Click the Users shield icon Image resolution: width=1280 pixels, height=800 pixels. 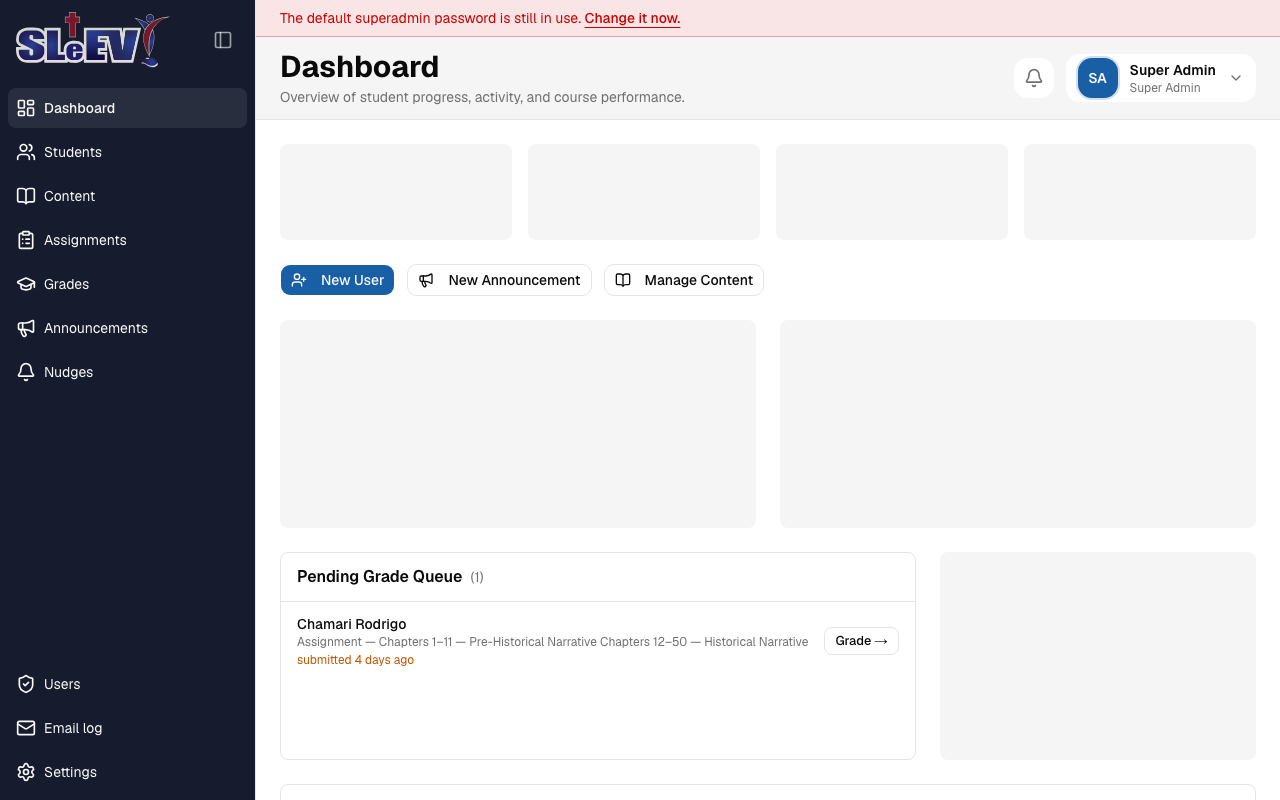click(x=26, y=684)
